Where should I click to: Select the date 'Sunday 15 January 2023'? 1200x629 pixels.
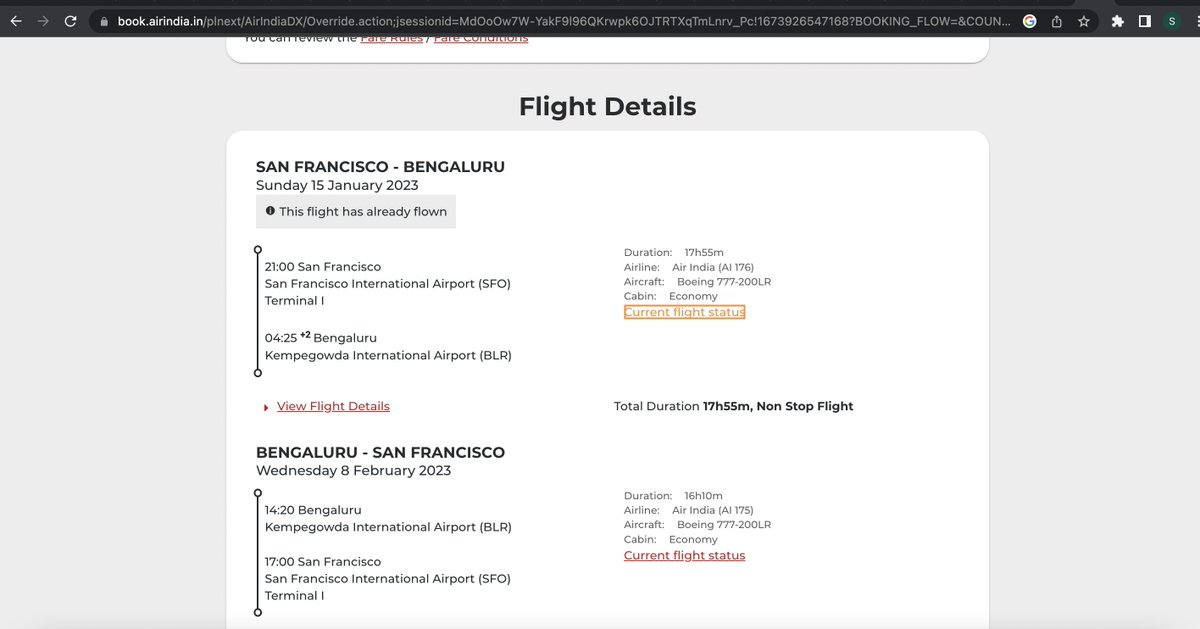(x=337, y=185)
